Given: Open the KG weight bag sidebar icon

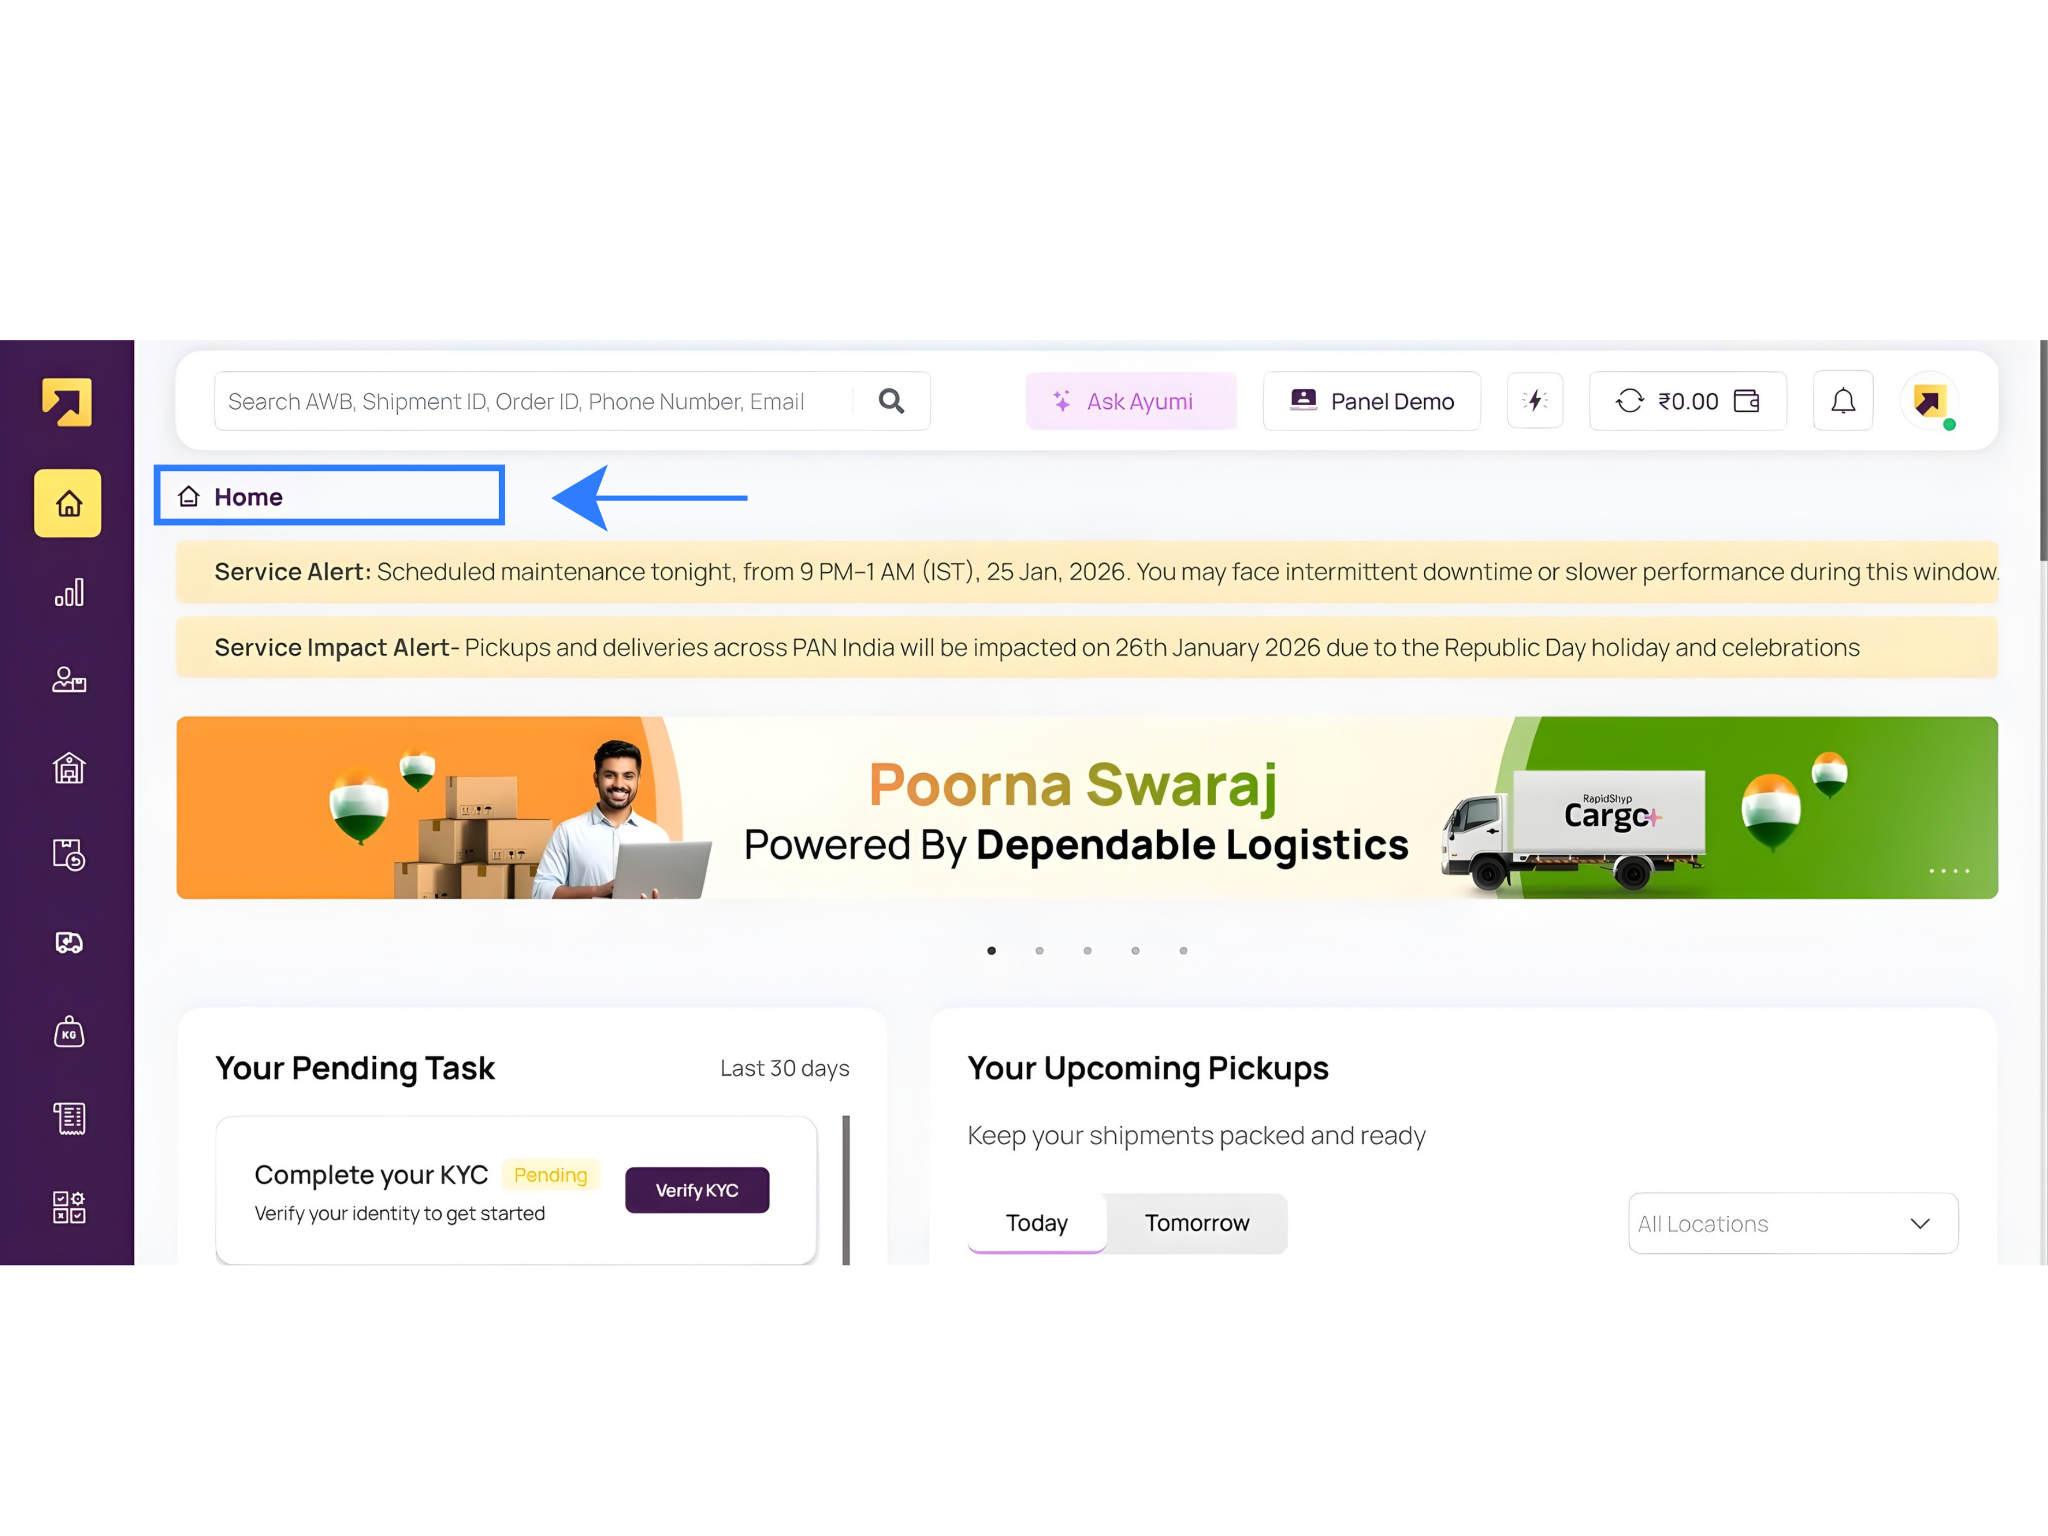Looking at the screenshot, I should point(68,1031).
